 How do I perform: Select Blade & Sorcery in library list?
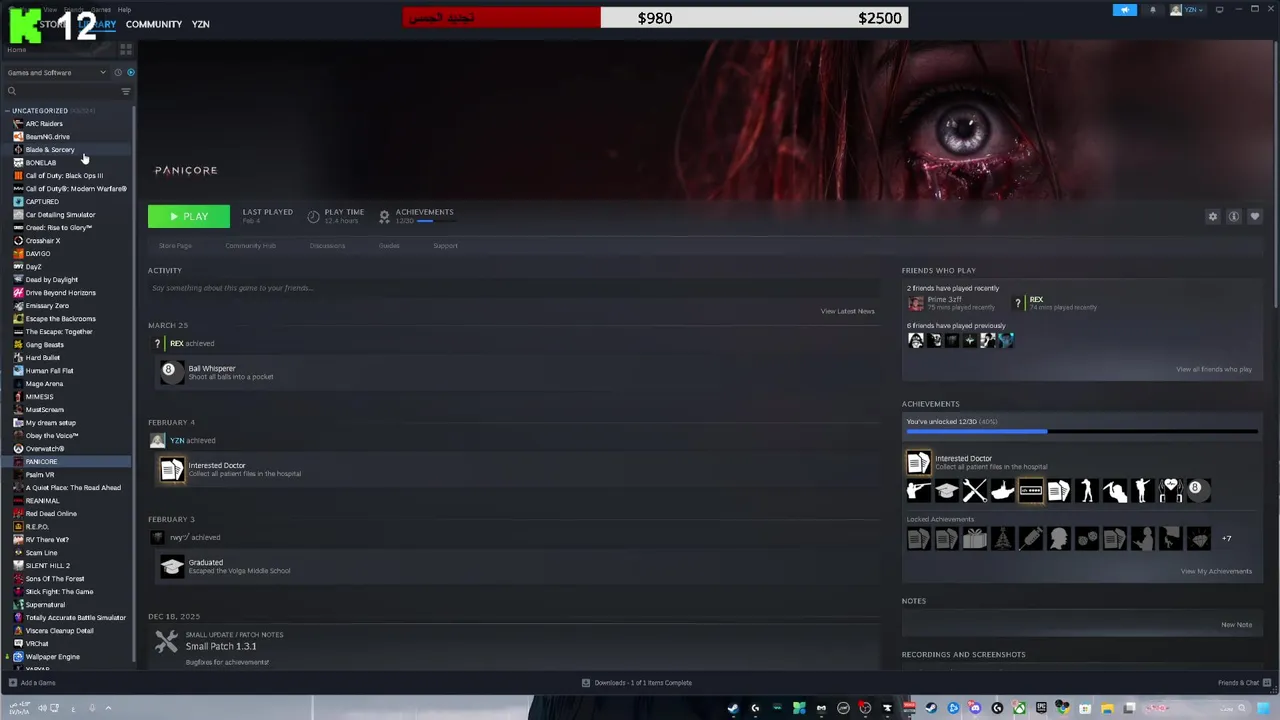tap(49, 150)
